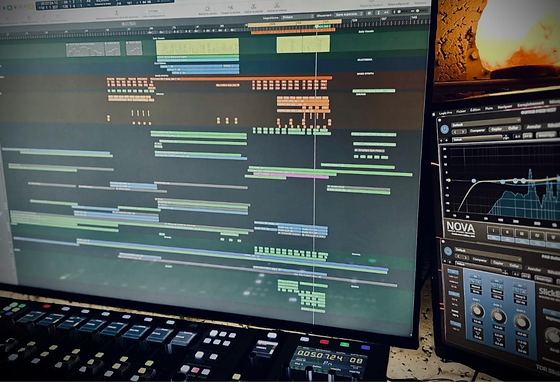
Task: Select NOVA band V button
Action: [553, 237]
